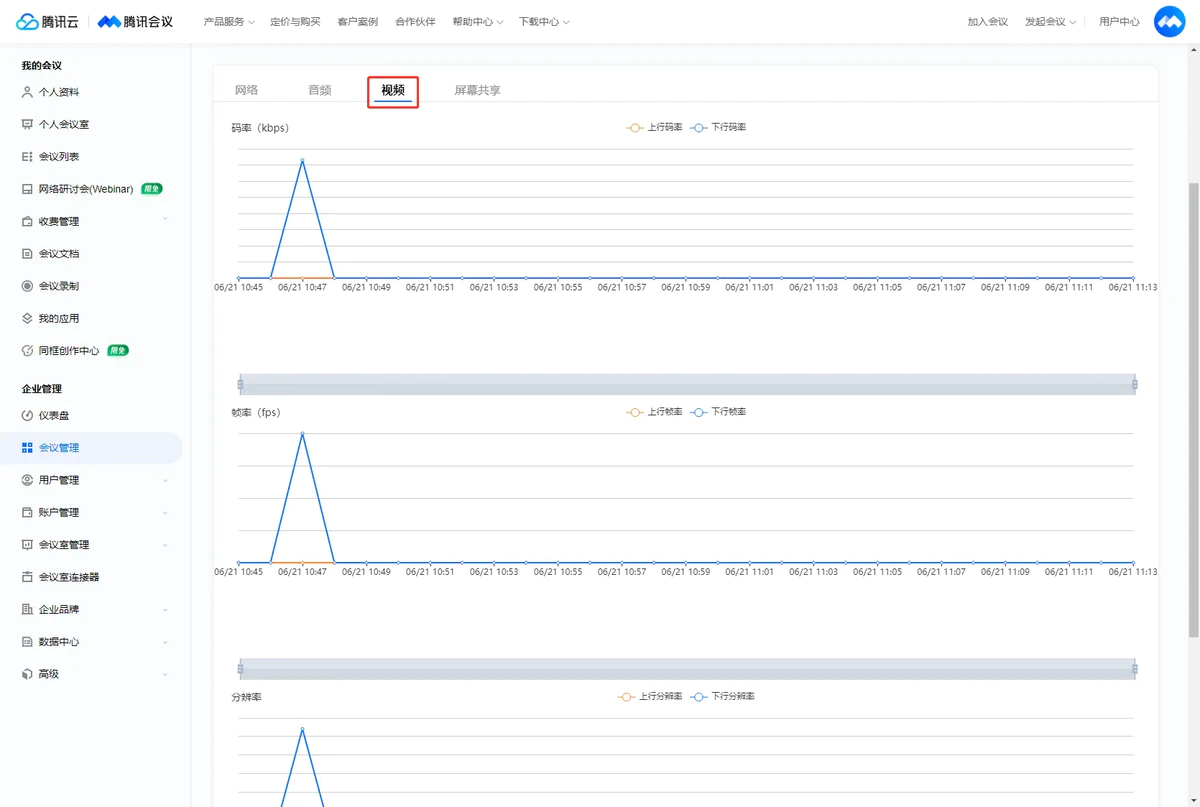Click the 加入会议 link
Image resolution: width=1200 pixels, height=807 pixels.
[x=987, y=22]
